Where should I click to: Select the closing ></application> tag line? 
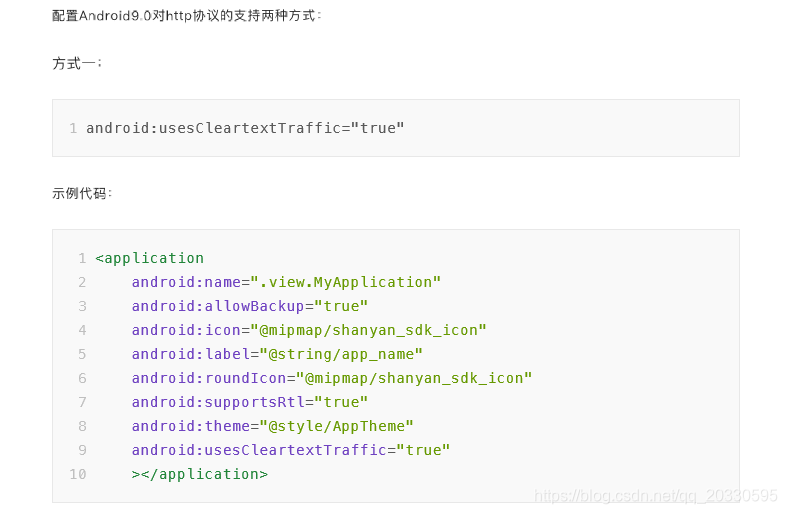200,474
